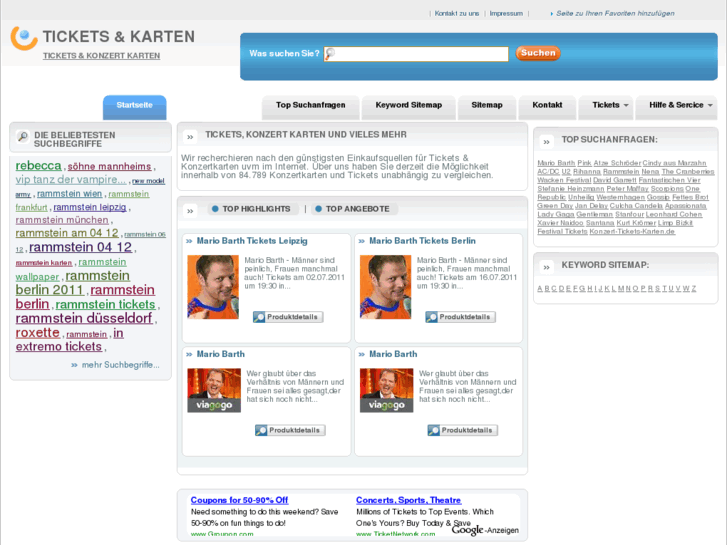The width and height of the screenshot is (727, 545).
Task: Open Produktdetails for Mario Barth Tickets Berlin
Action: (x=460, y=317)
